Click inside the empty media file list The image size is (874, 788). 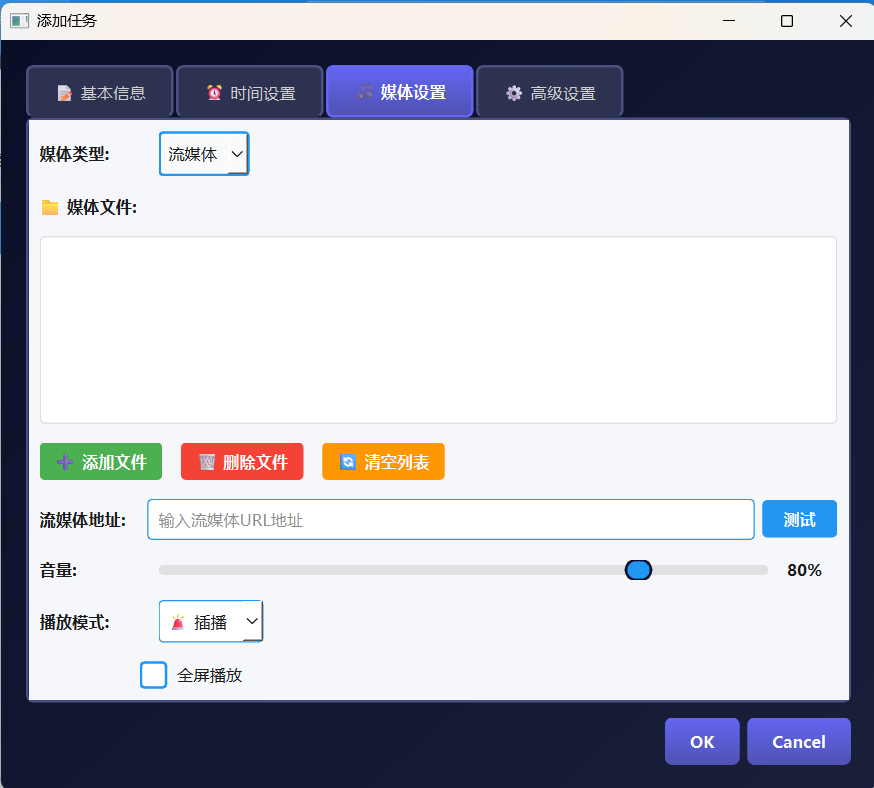tap(437, 330)
